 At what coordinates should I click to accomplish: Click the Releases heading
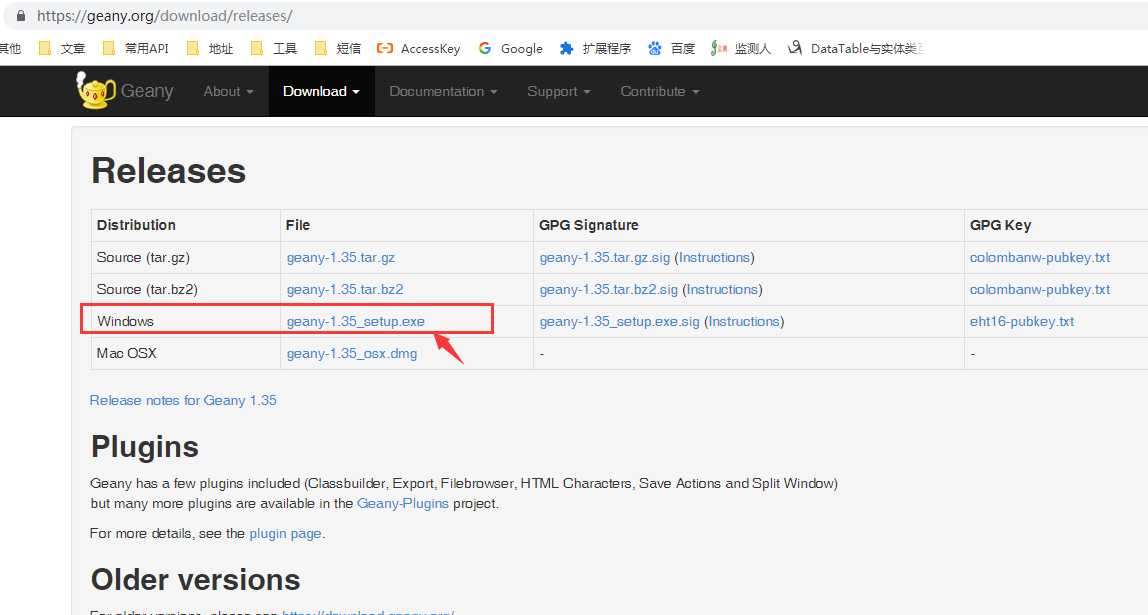coord(168,171)
